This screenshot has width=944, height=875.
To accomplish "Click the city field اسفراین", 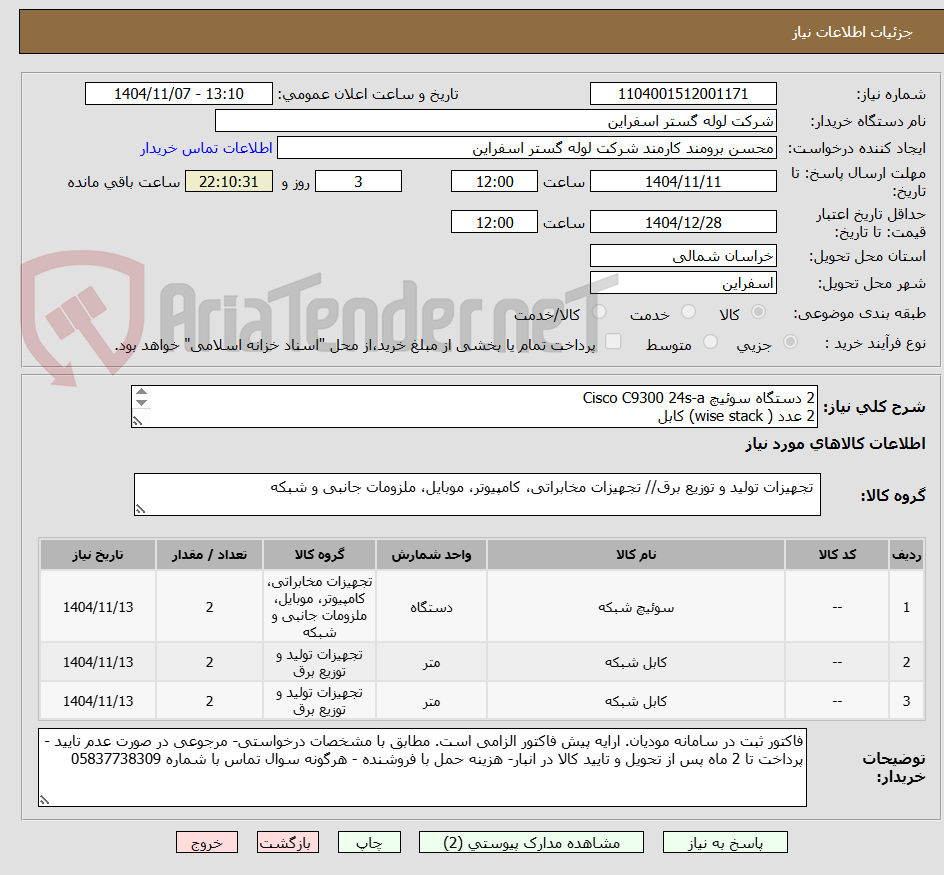I will [683, 283].
